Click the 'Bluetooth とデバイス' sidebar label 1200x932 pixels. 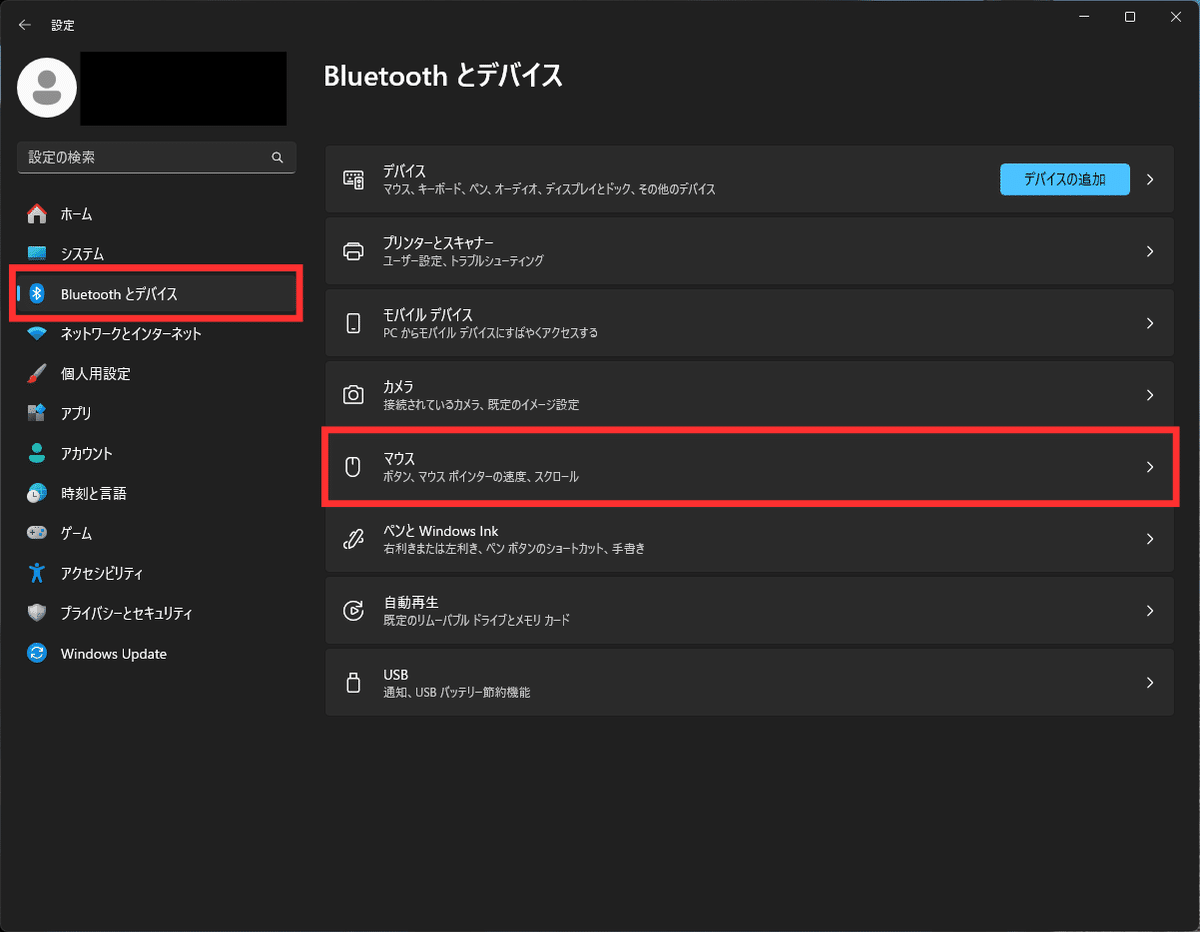click(119, 294)
